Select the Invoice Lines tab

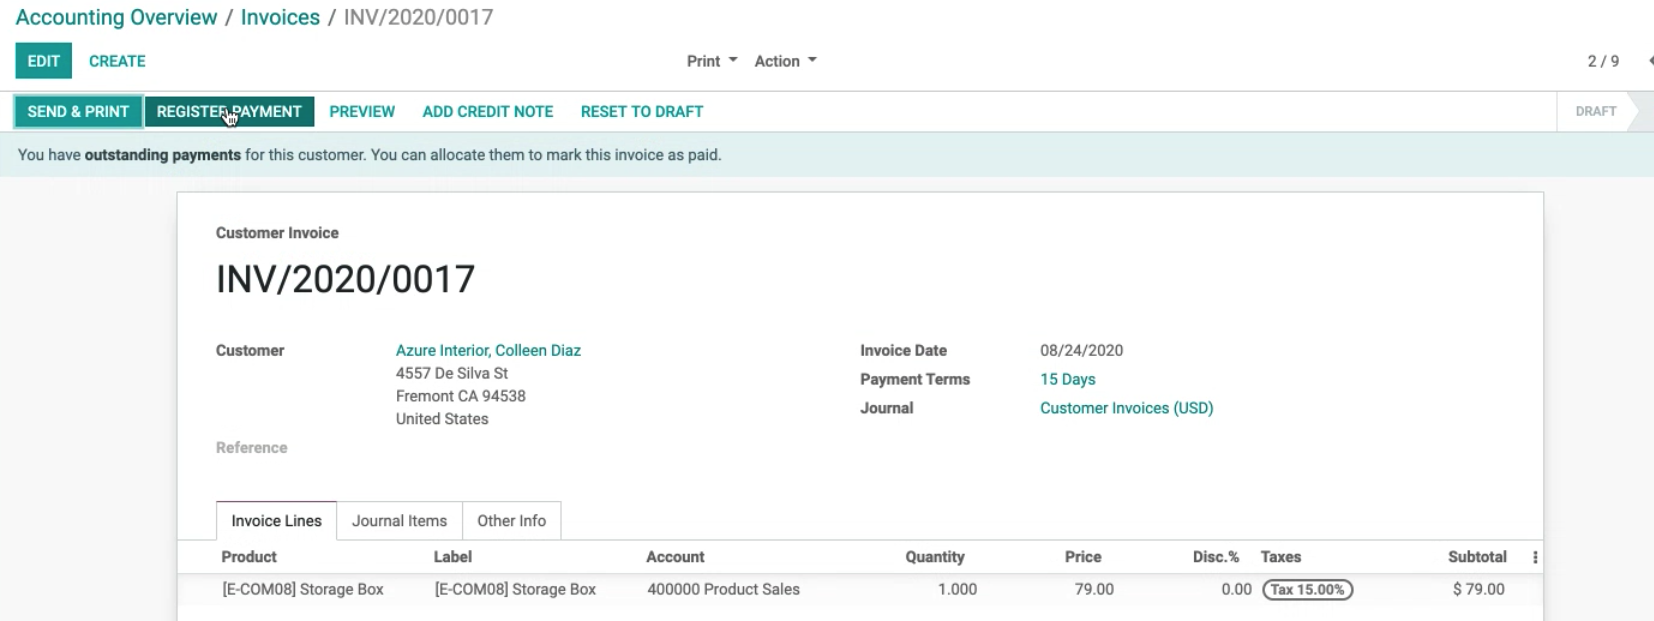pyautogui.click(x=276, y=521)
